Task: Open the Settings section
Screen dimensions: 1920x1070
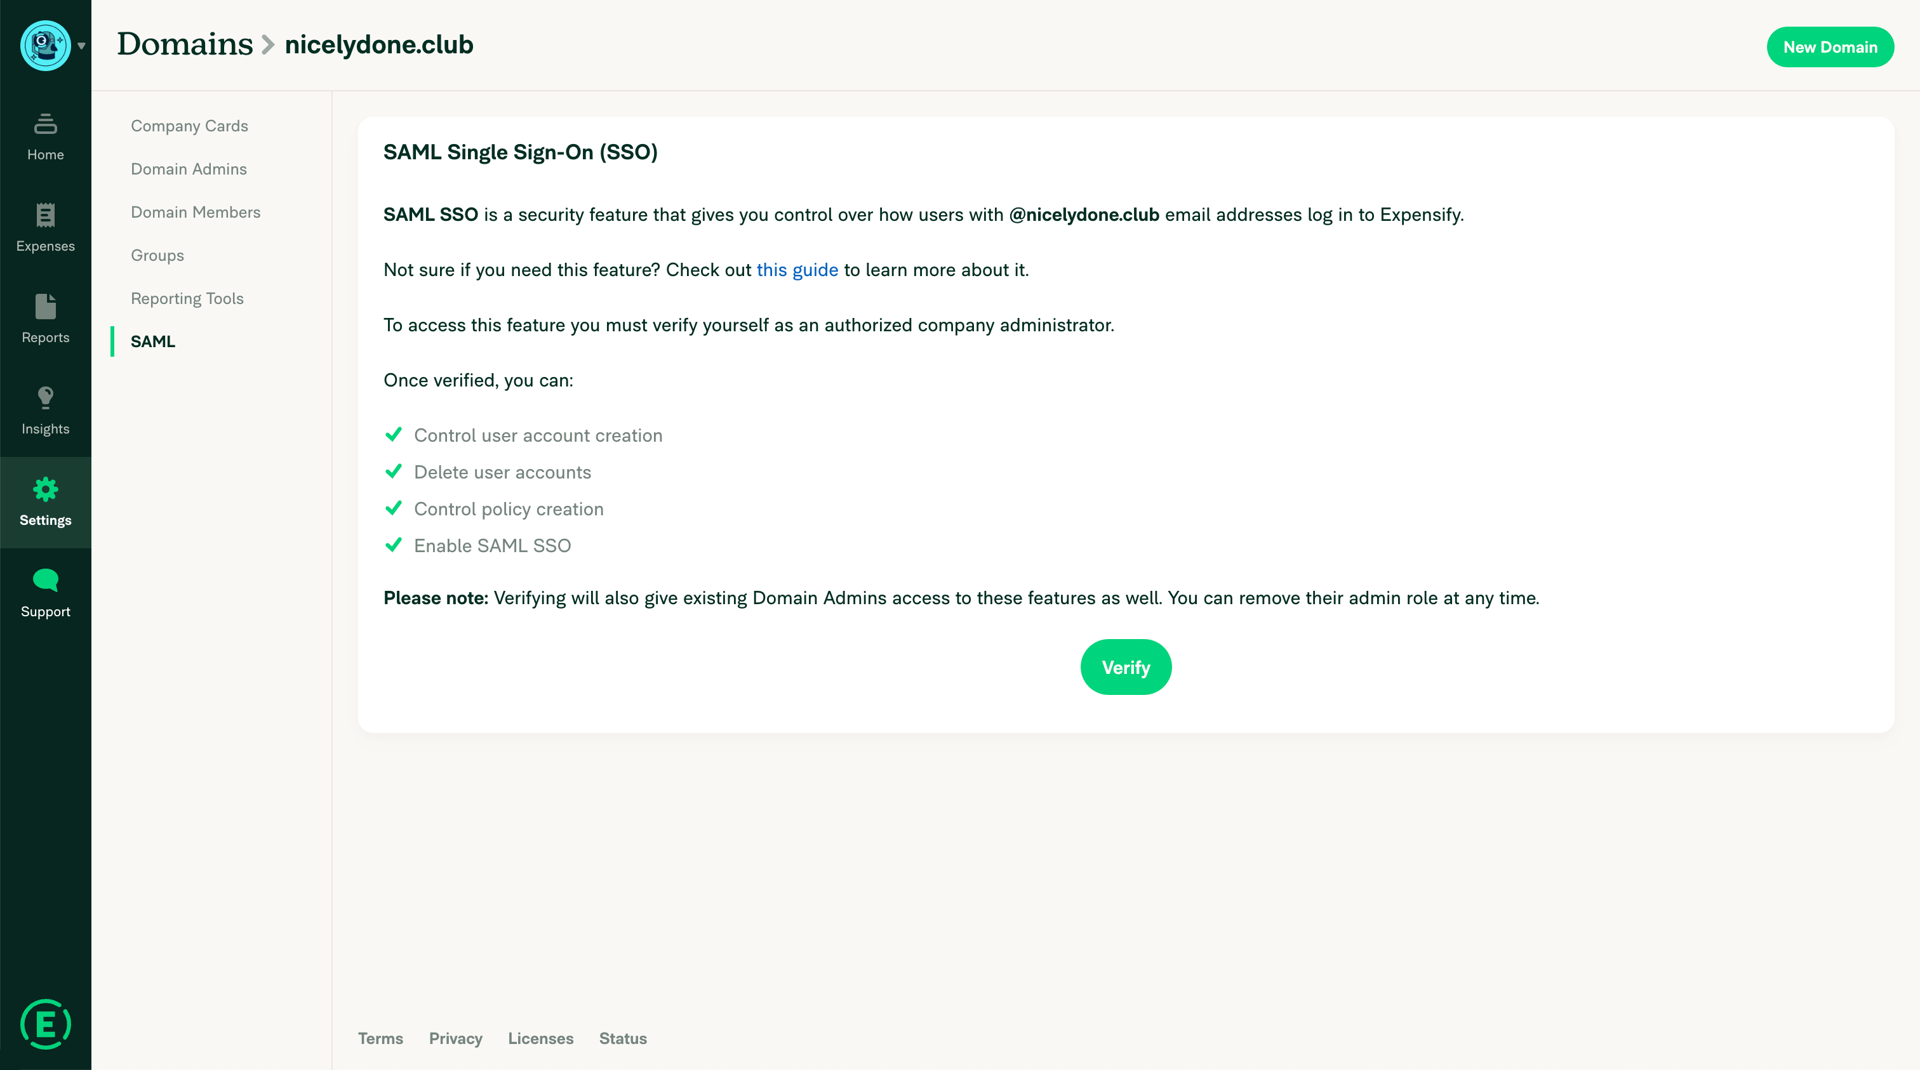Action: point(45,501)
